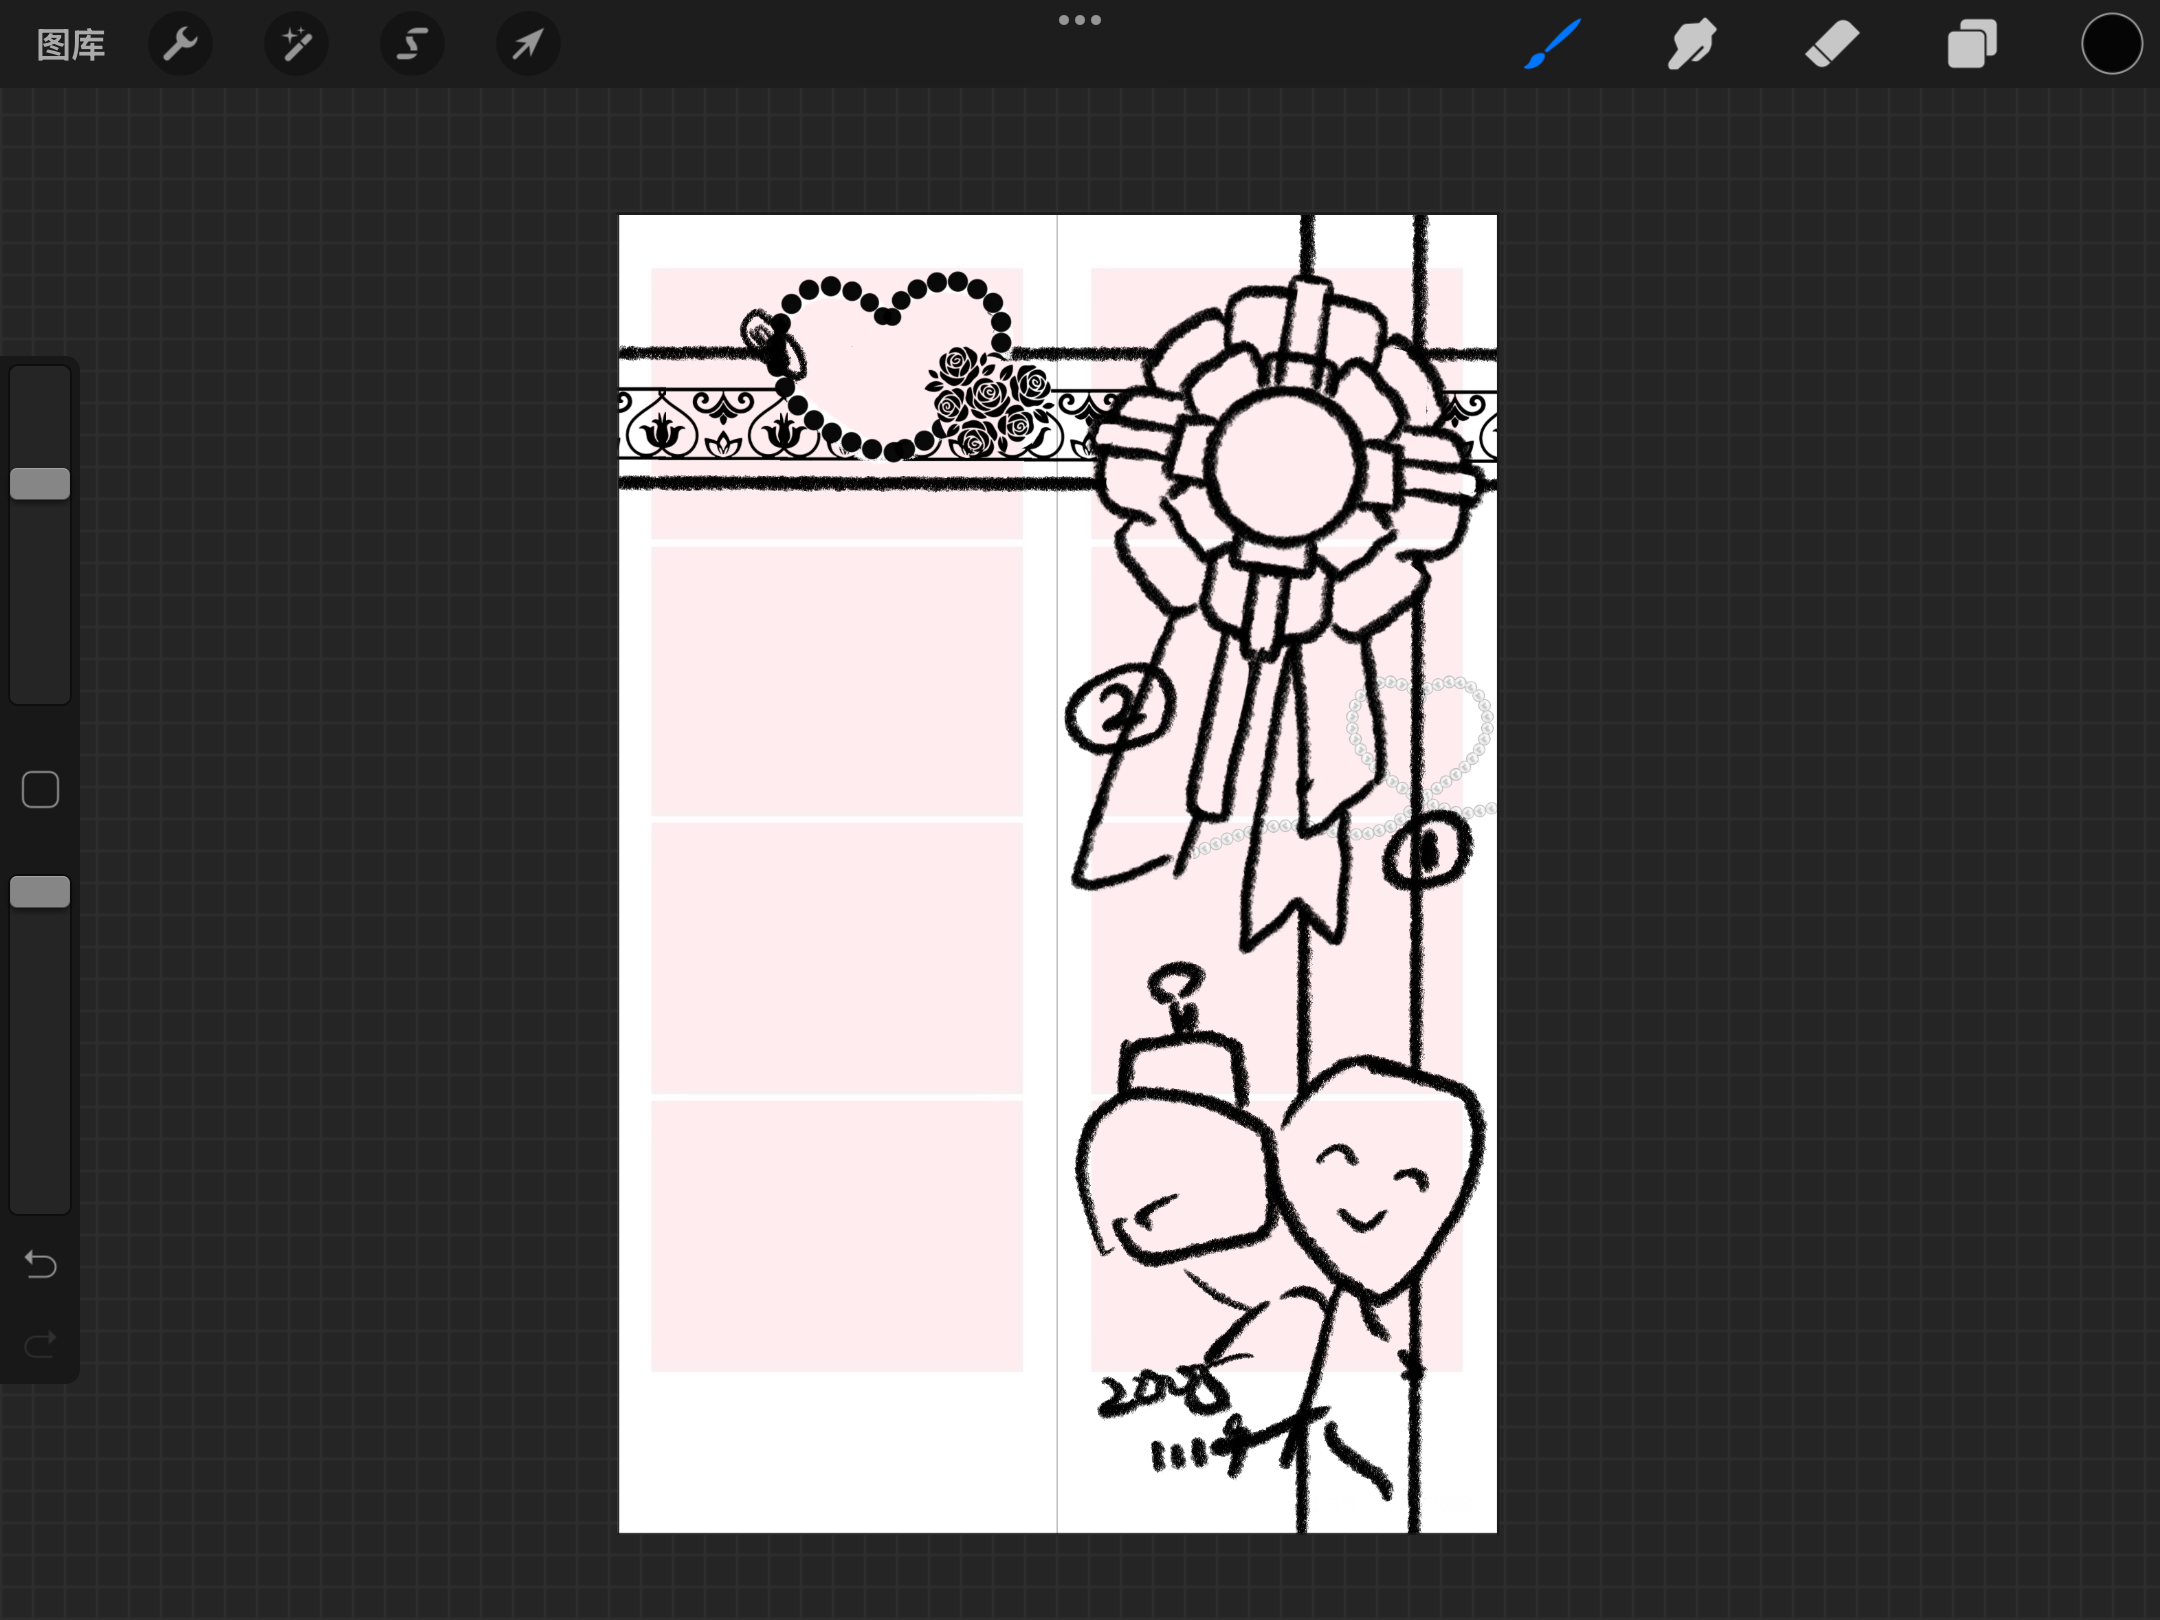Tap the rosette ribbon center circle on canvas
Viewport: 2160px width, 1620px height.
[1285, 467]
